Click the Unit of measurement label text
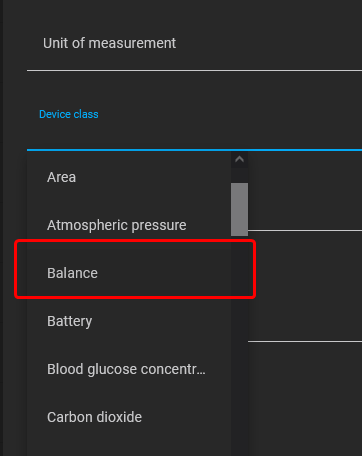The image size is (362, 456). click(109, 43)
